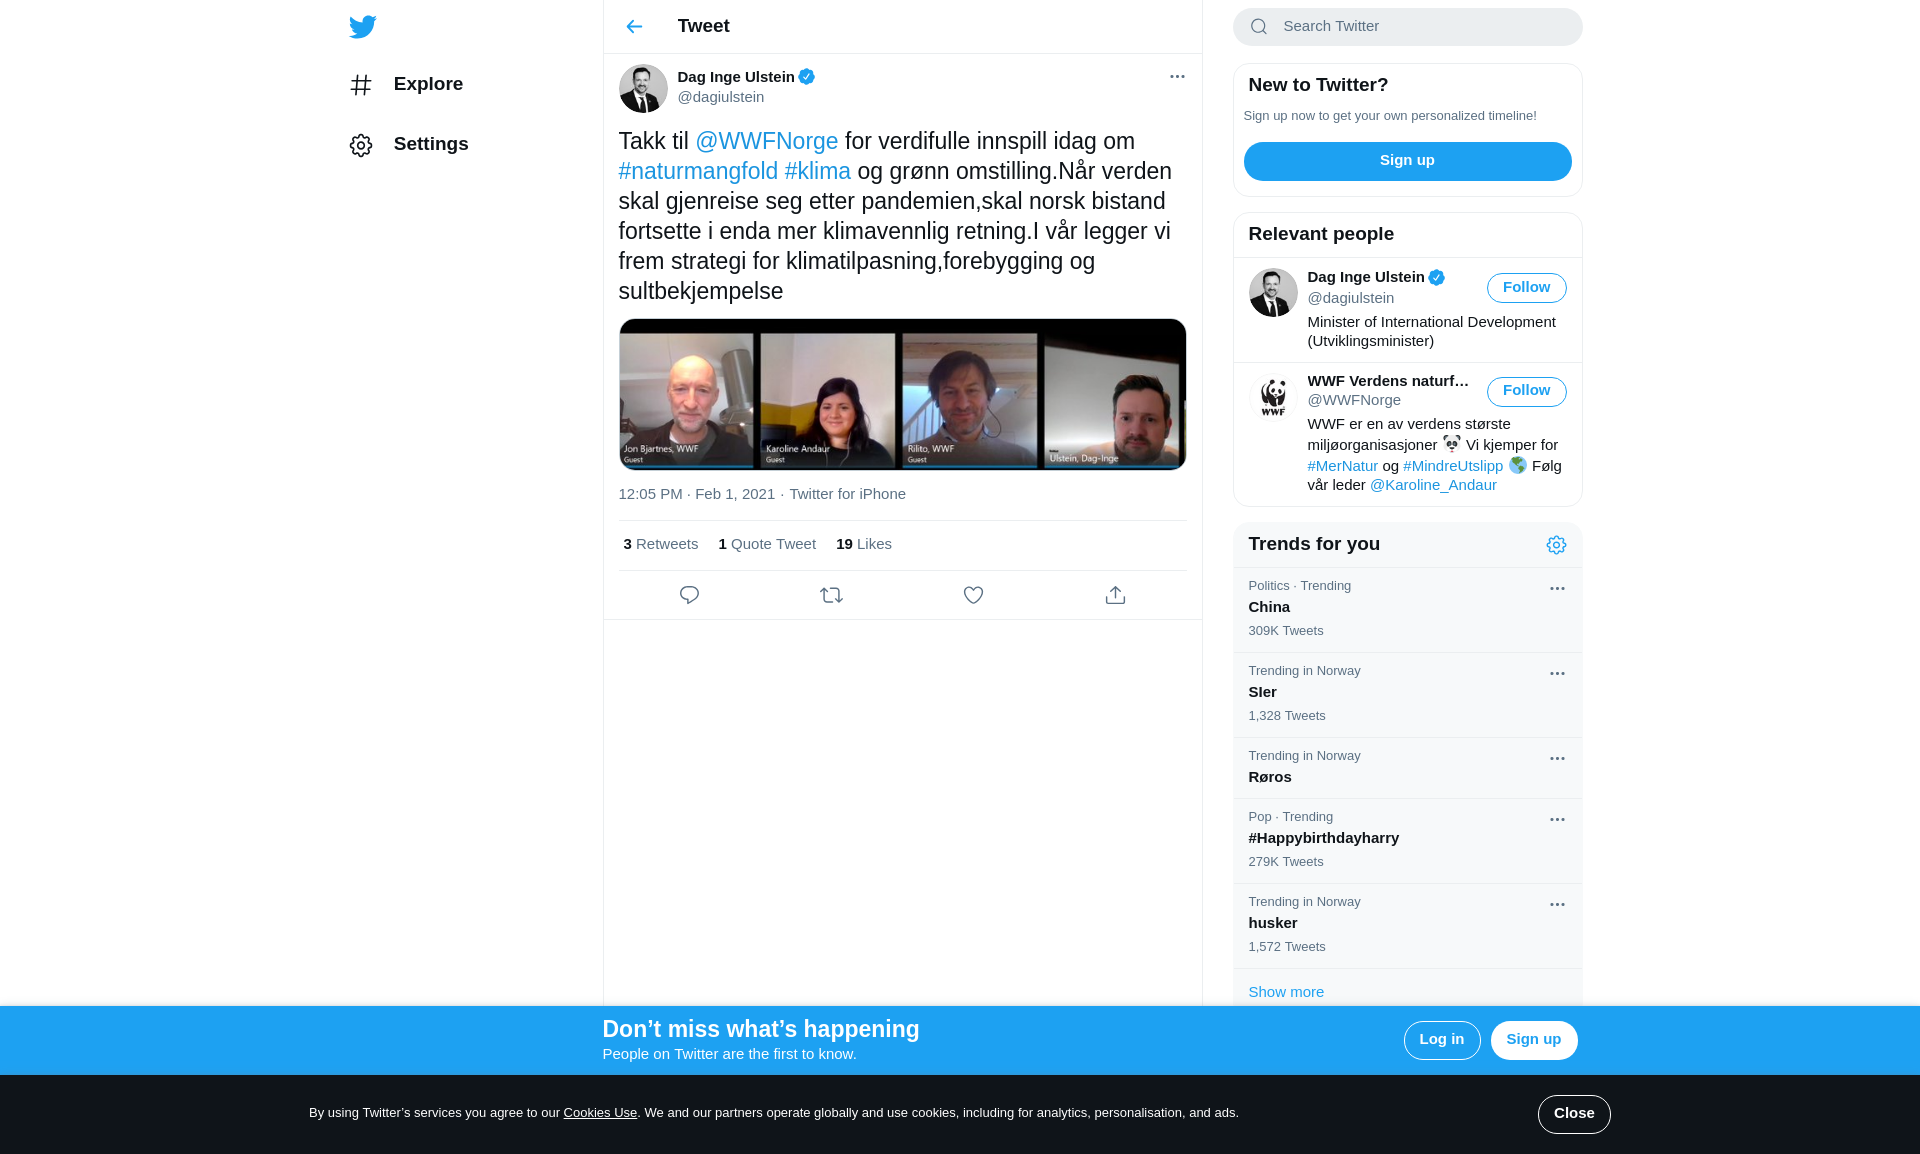Click the reply speech bubble icon
The width and height of the screenshot is (1920, 1154).
pyautogui.click(x=689, y=595)
